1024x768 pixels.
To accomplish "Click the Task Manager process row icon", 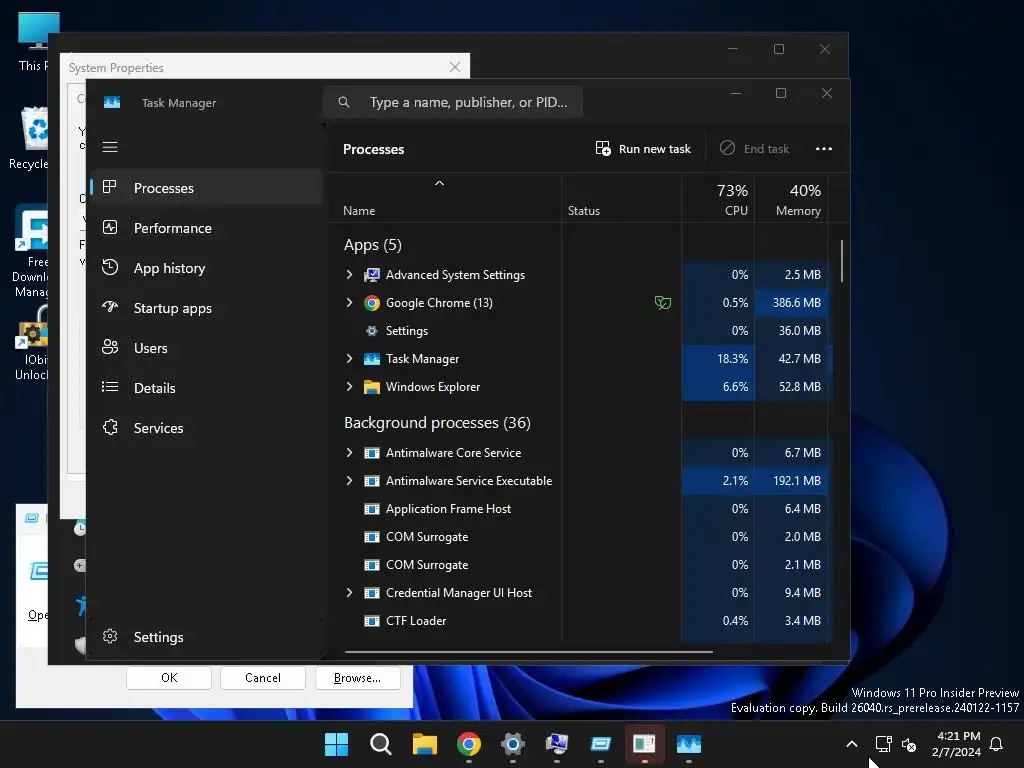I will [x=372, y=359].
